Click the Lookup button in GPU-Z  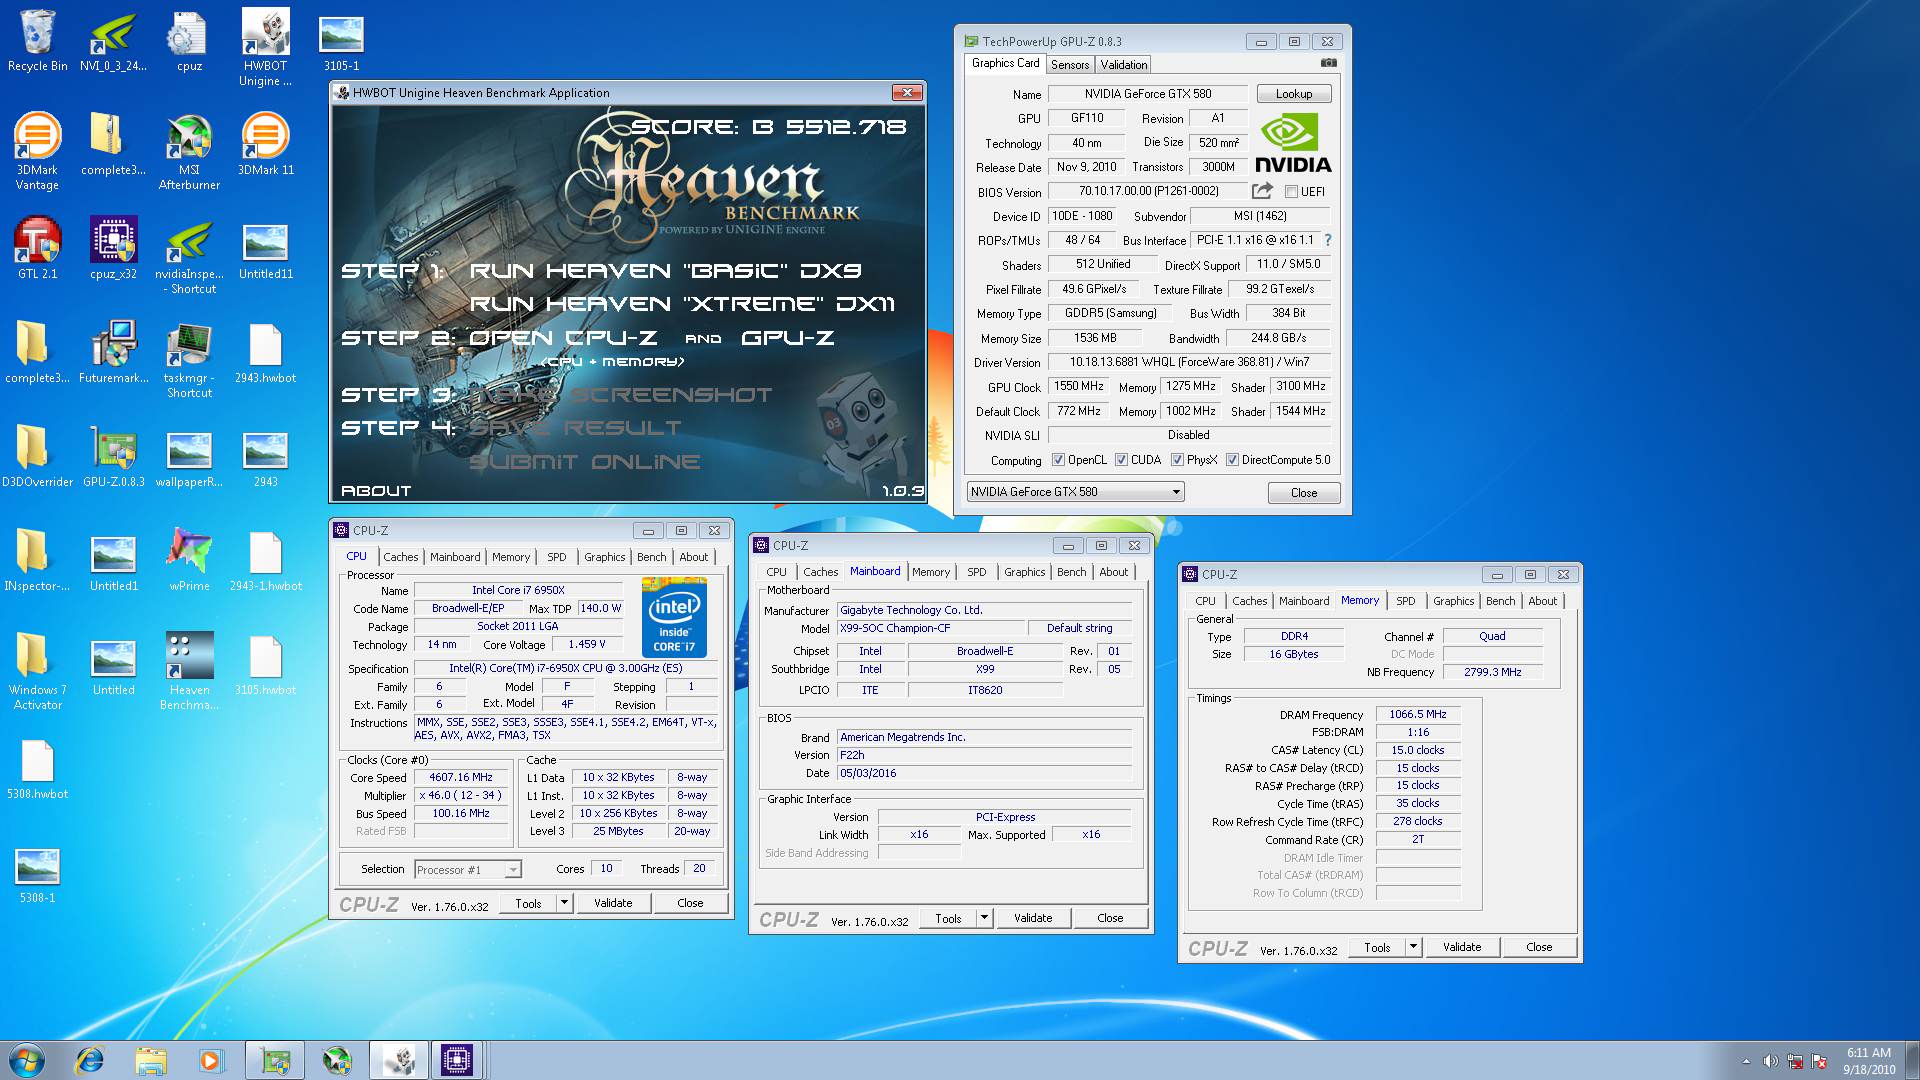tap(1294, 94)
